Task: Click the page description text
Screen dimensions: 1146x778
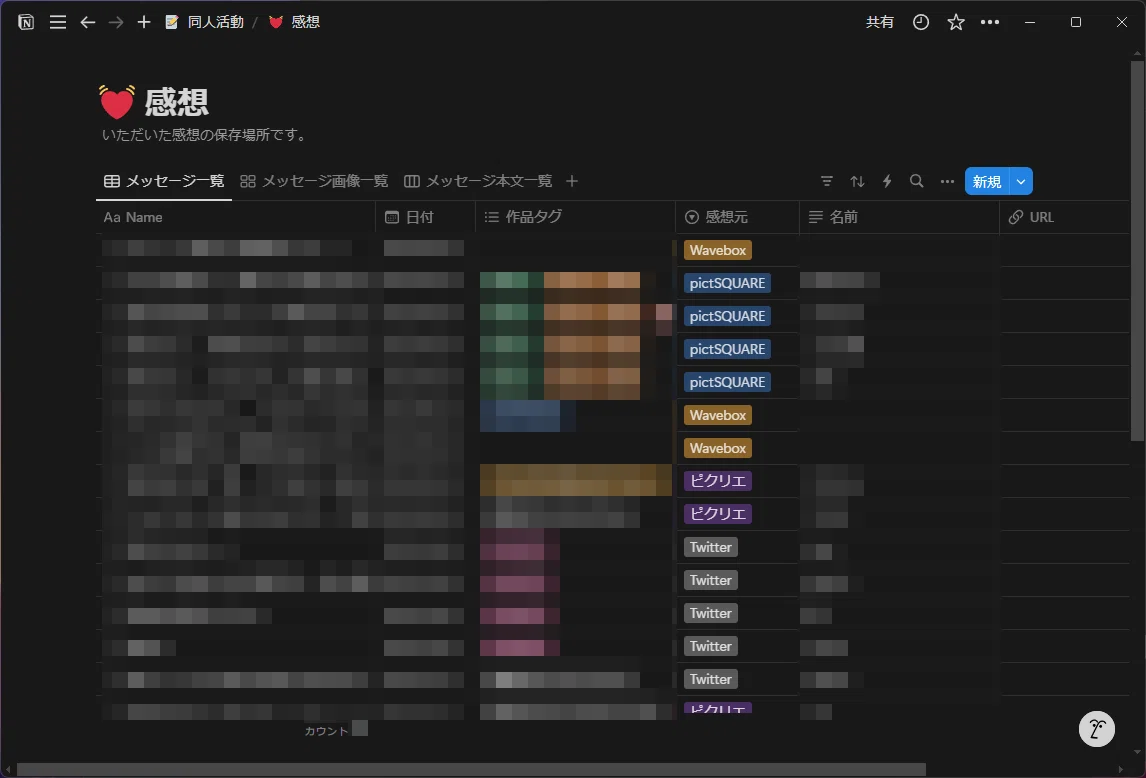Action: [x=206, y=135]
